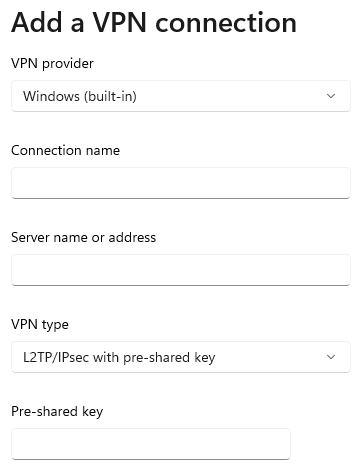Click the Connection name input field

tap(181, 183)
